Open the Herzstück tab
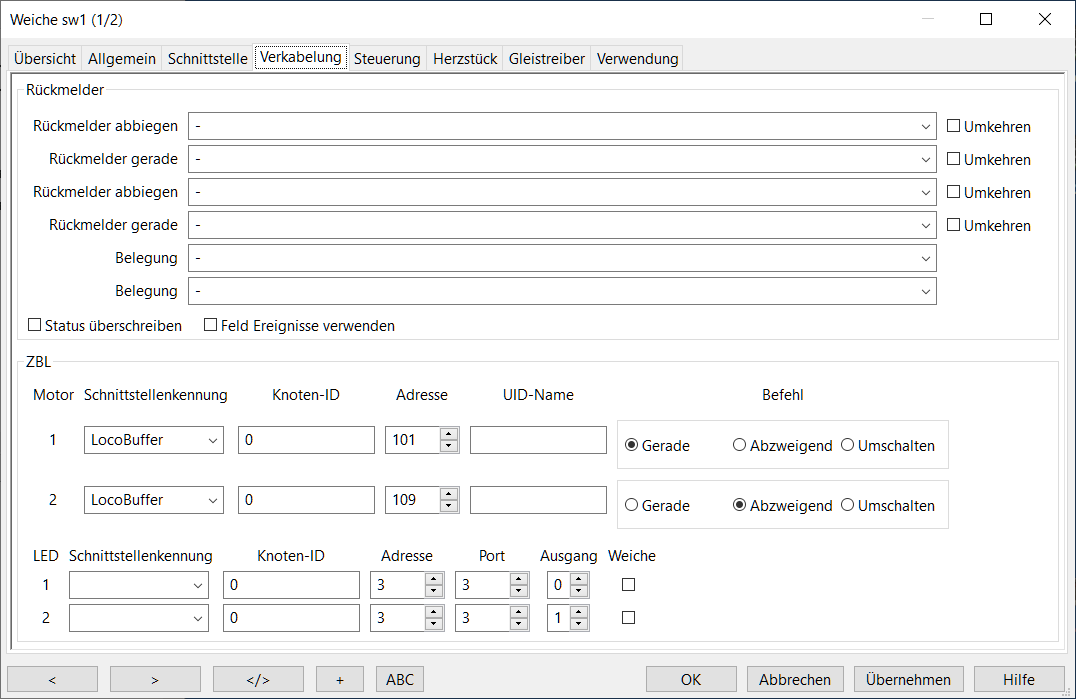This screenshot has height=699, width=1076. tap(465, 59)
